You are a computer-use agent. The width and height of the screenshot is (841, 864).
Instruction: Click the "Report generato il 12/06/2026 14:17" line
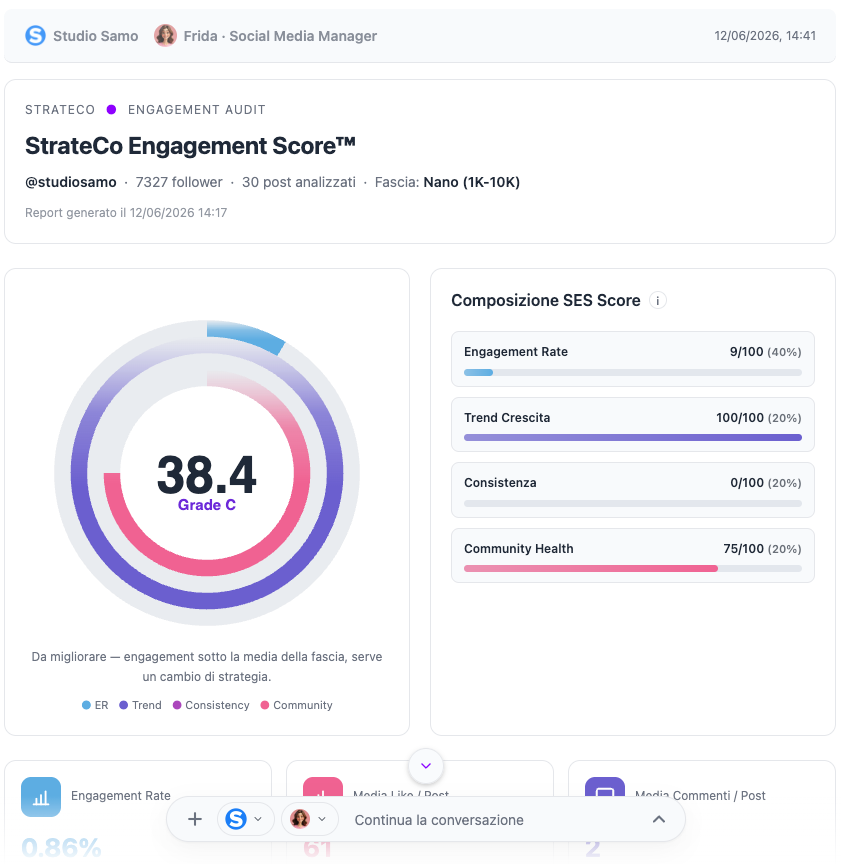tap(126, 213)
